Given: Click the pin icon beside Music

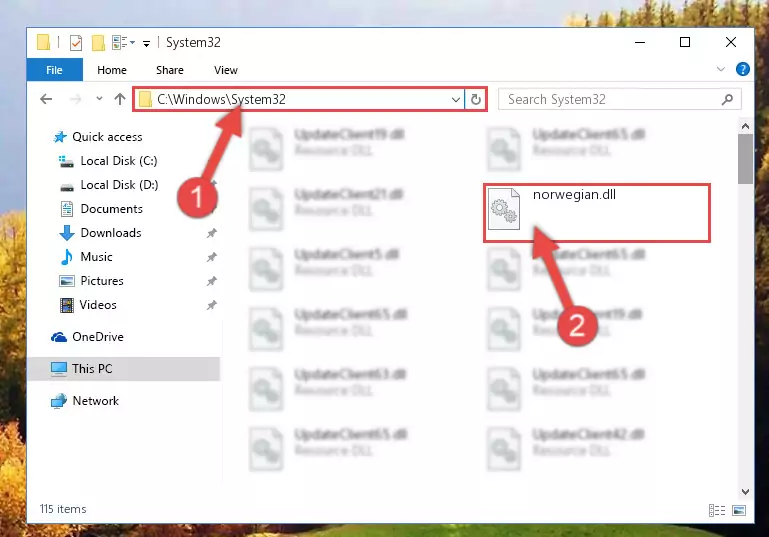Looking at the screenshot, I should coord(212,257).
